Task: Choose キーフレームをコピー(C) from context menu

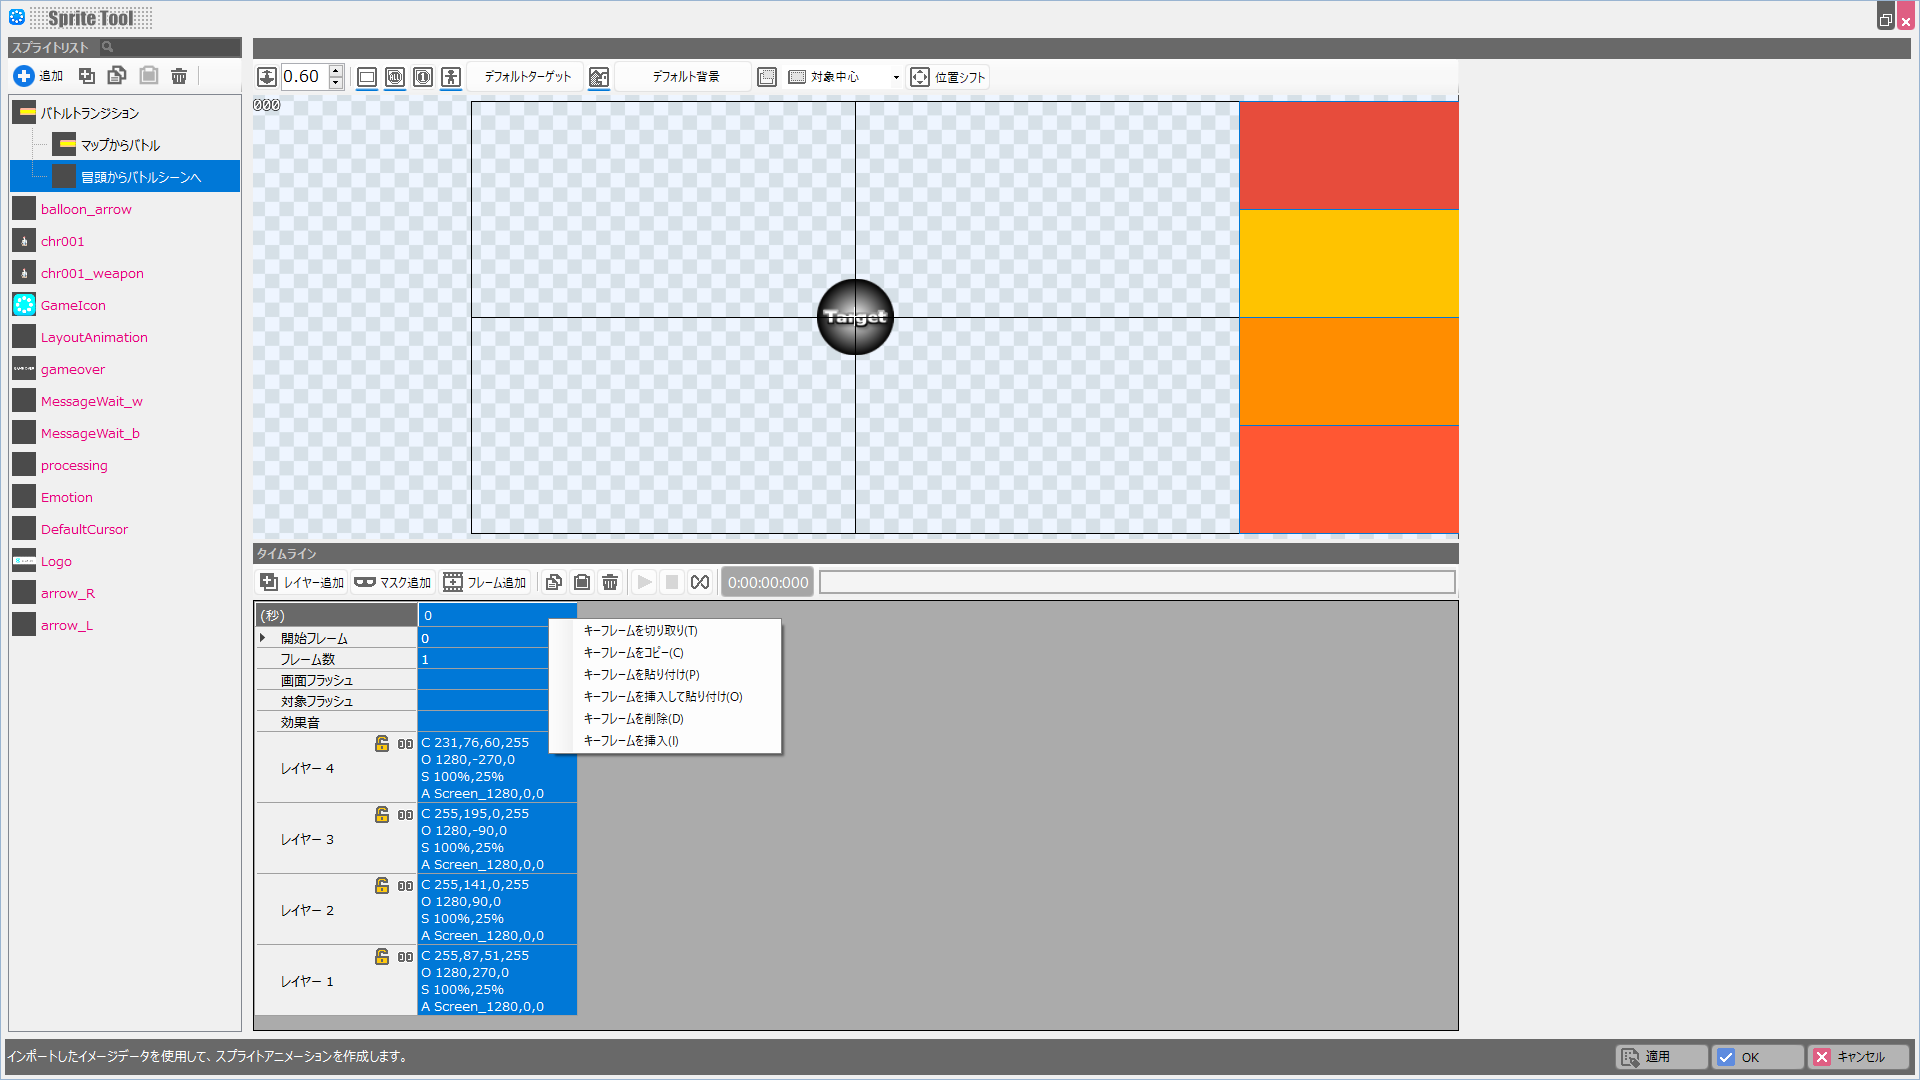Action: [x=633, y=653]
